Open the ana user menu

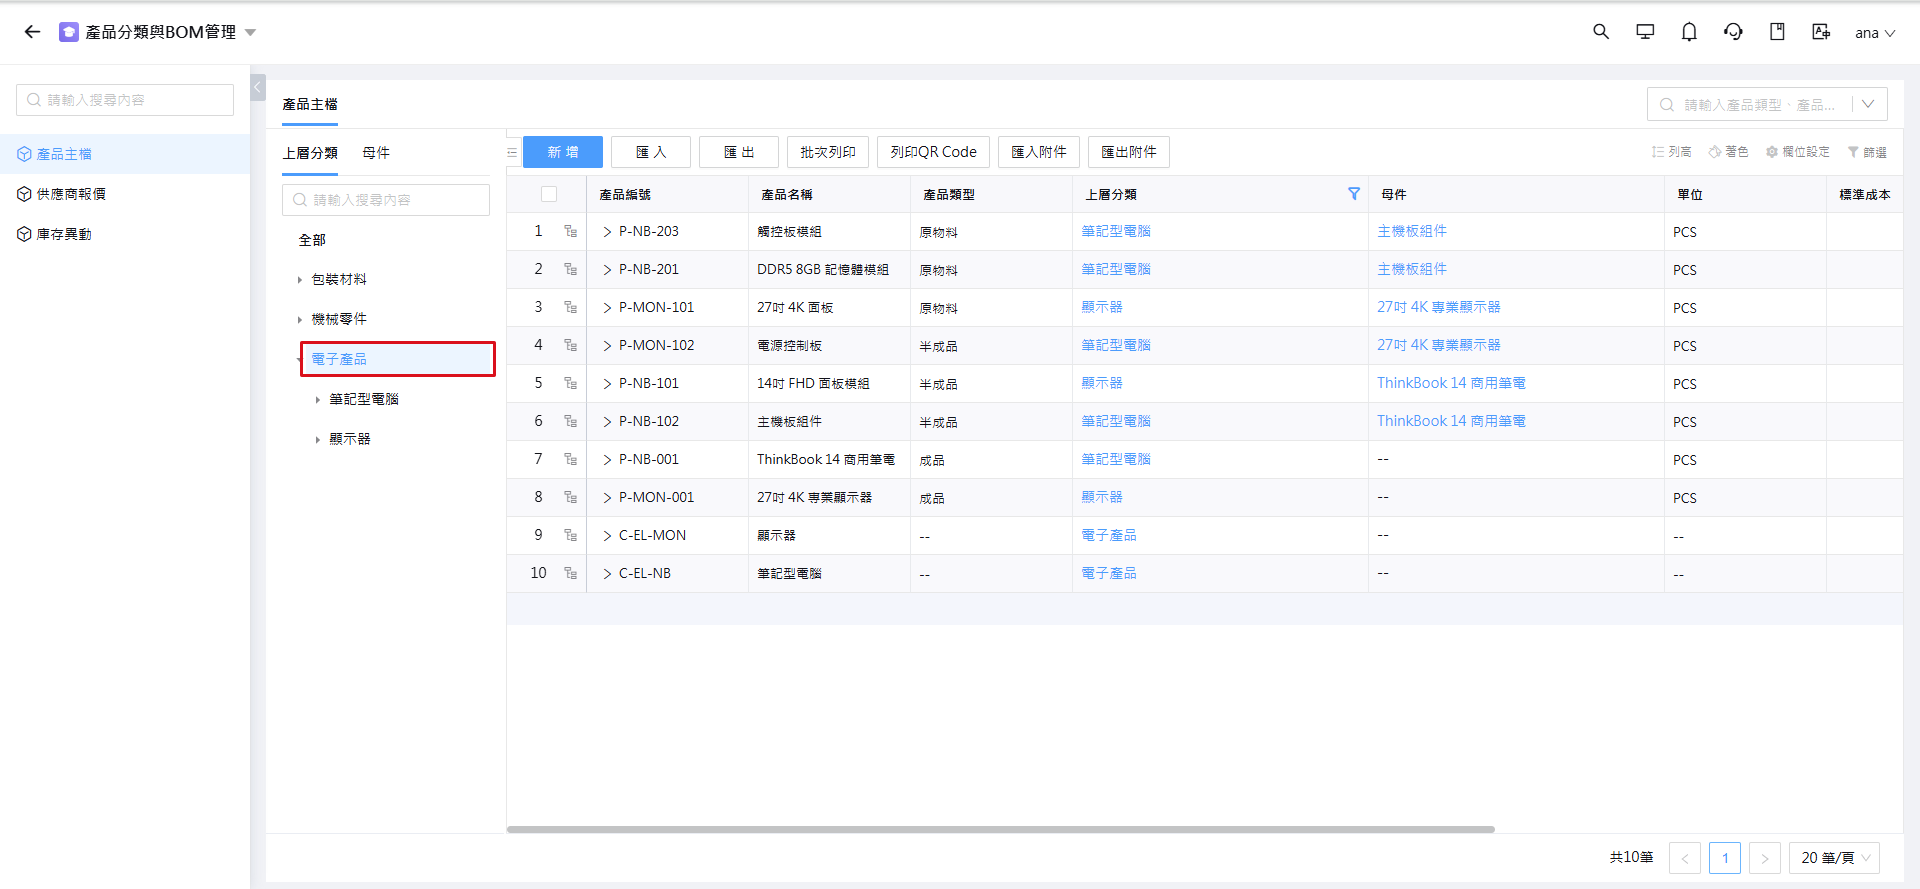(1875, 33)
